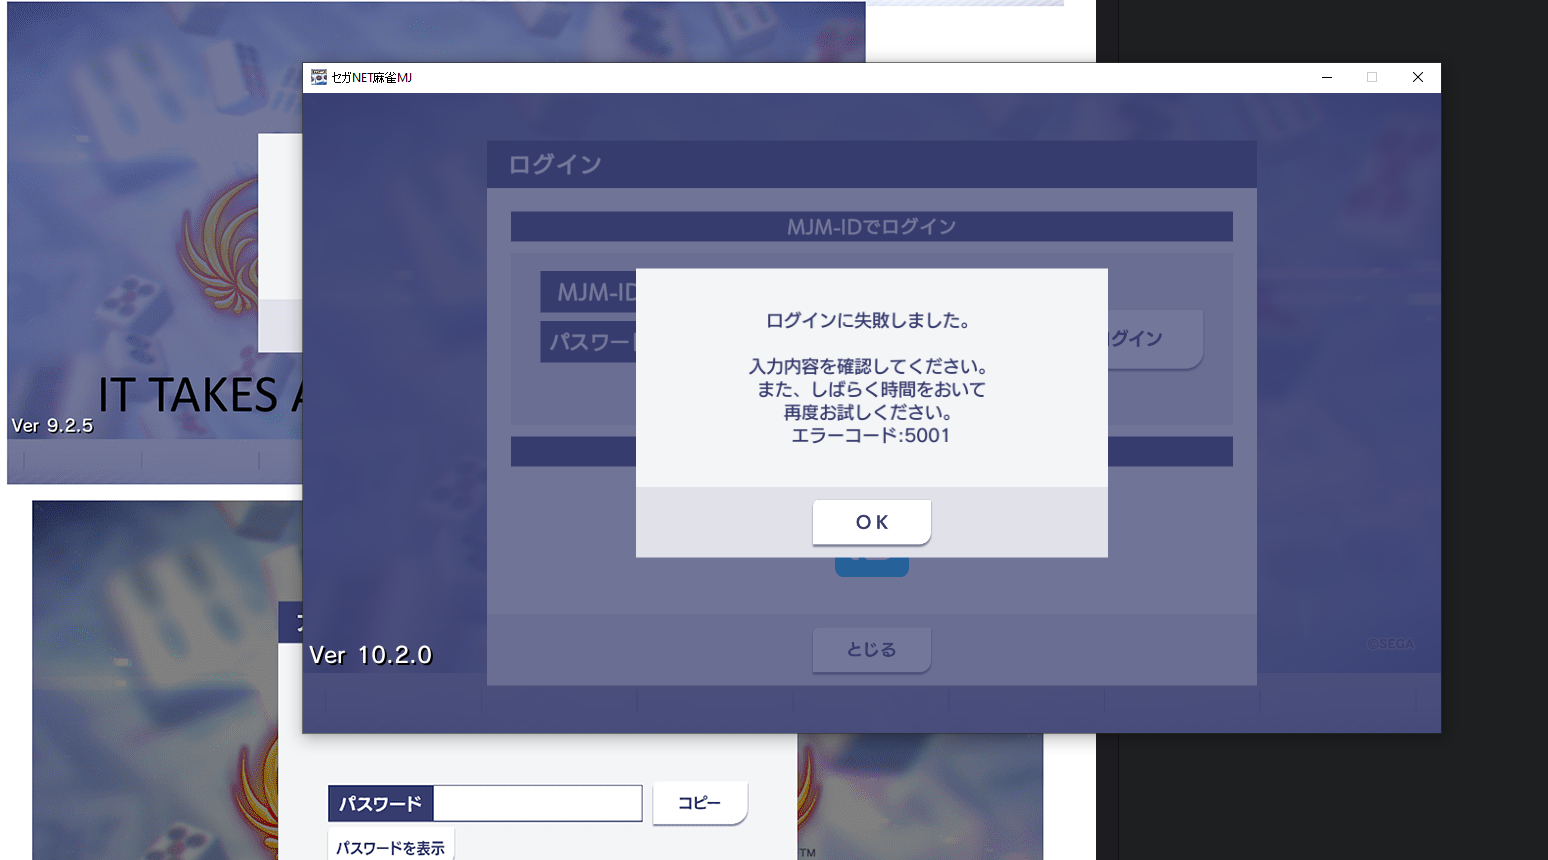This screenshot has width=1548, height=860.
Task: Click the ログイン panel title
Action: (555, 164)
